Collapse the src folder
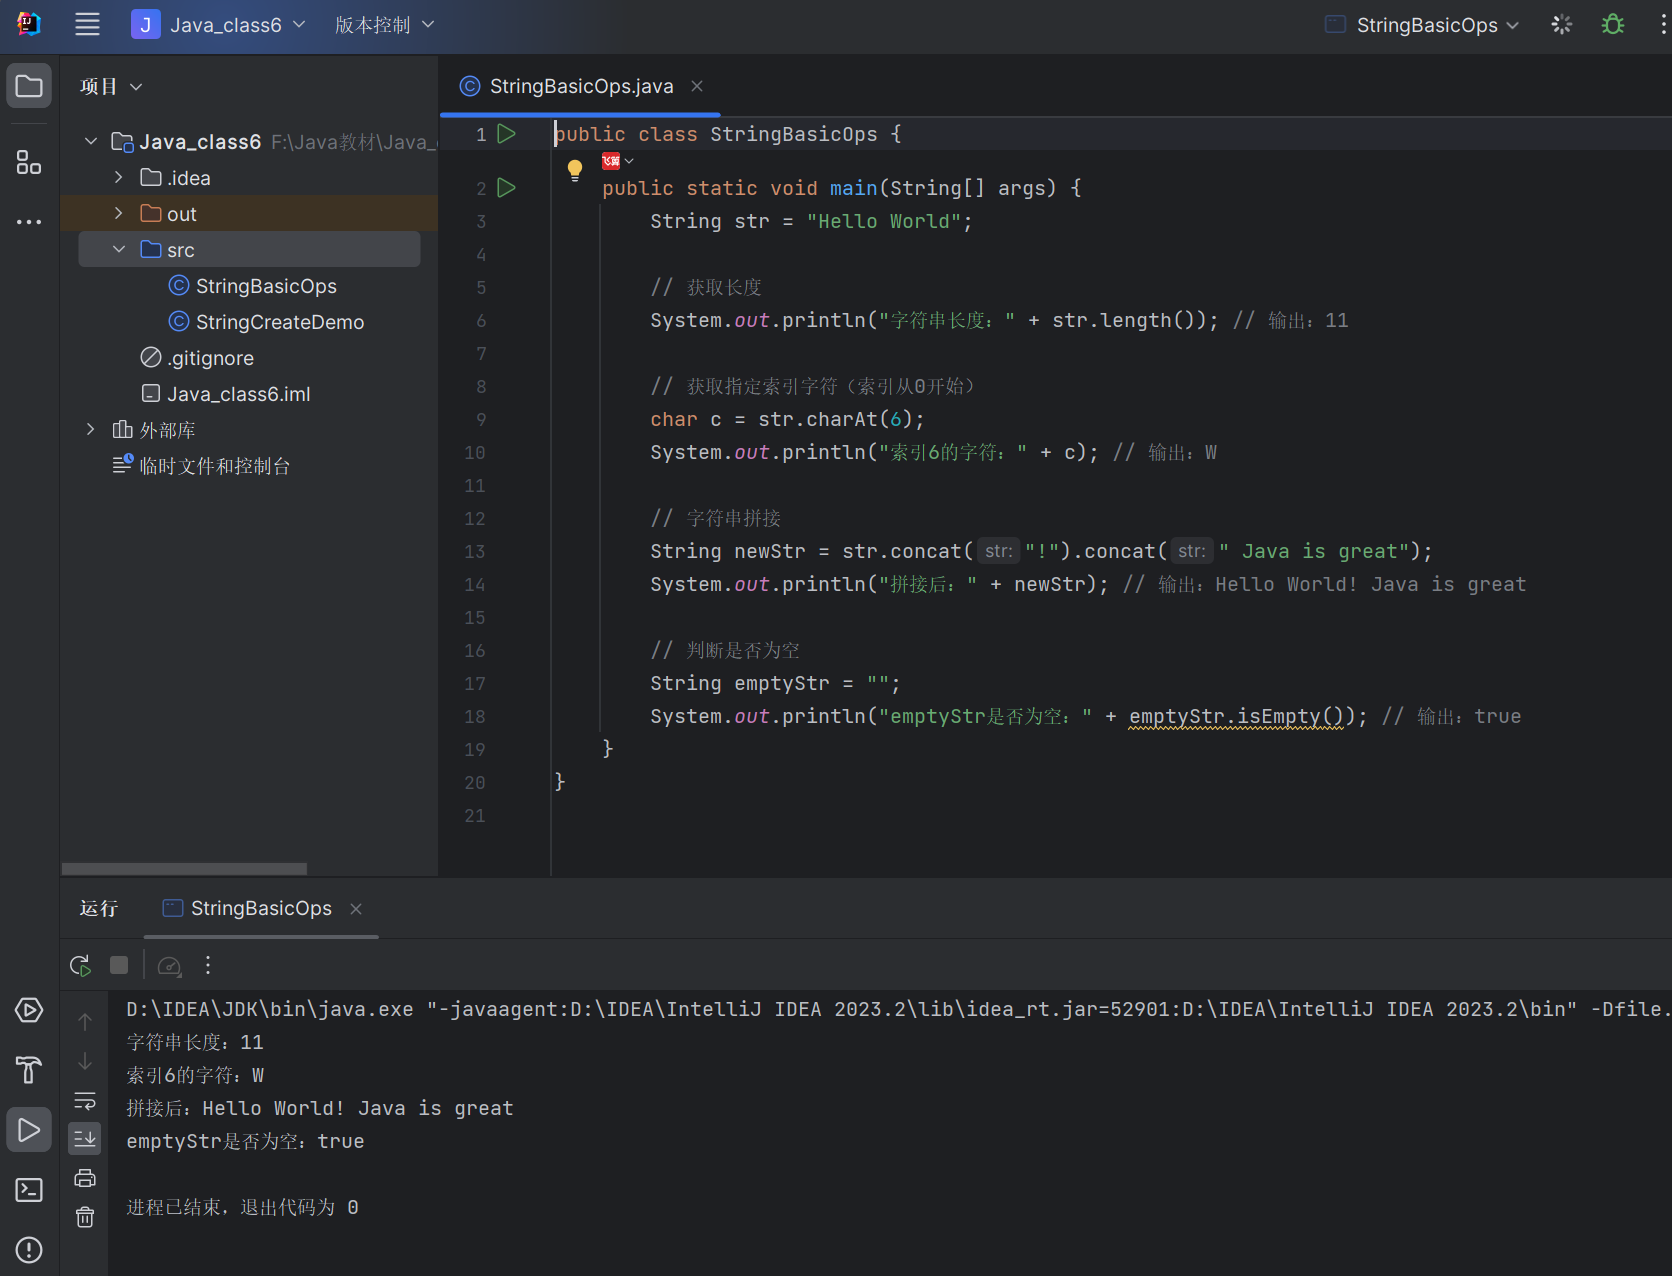 [119, 250]
